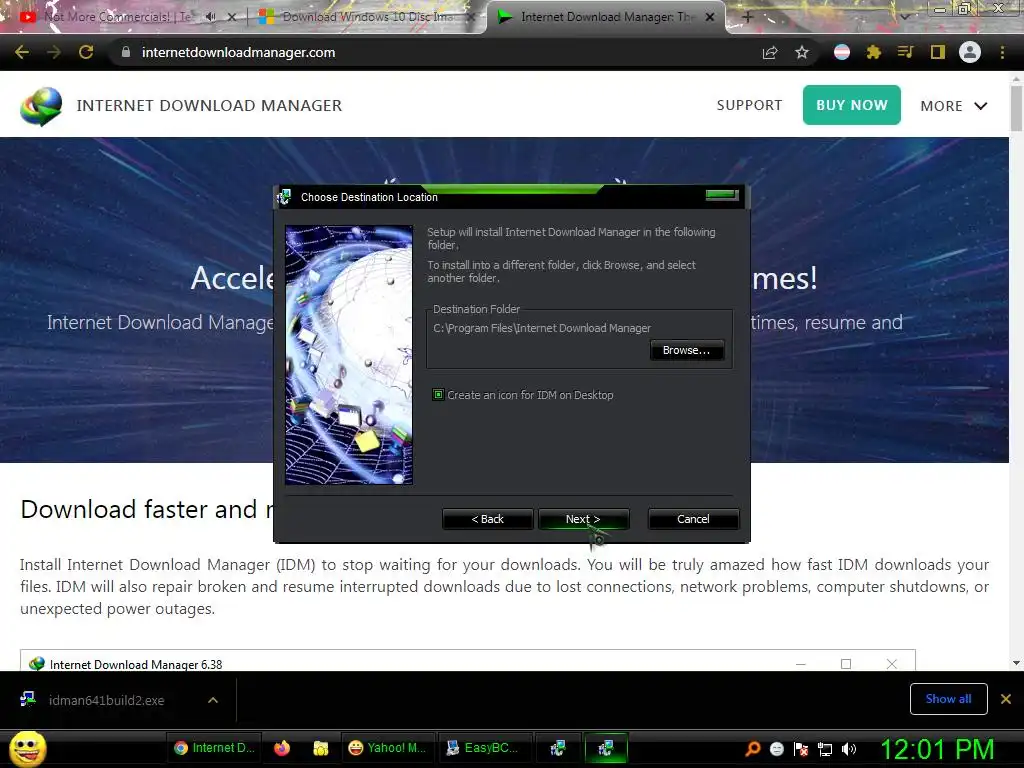Click the orange search tray icon
The image size is (1024, 768).
coord(752,748)
